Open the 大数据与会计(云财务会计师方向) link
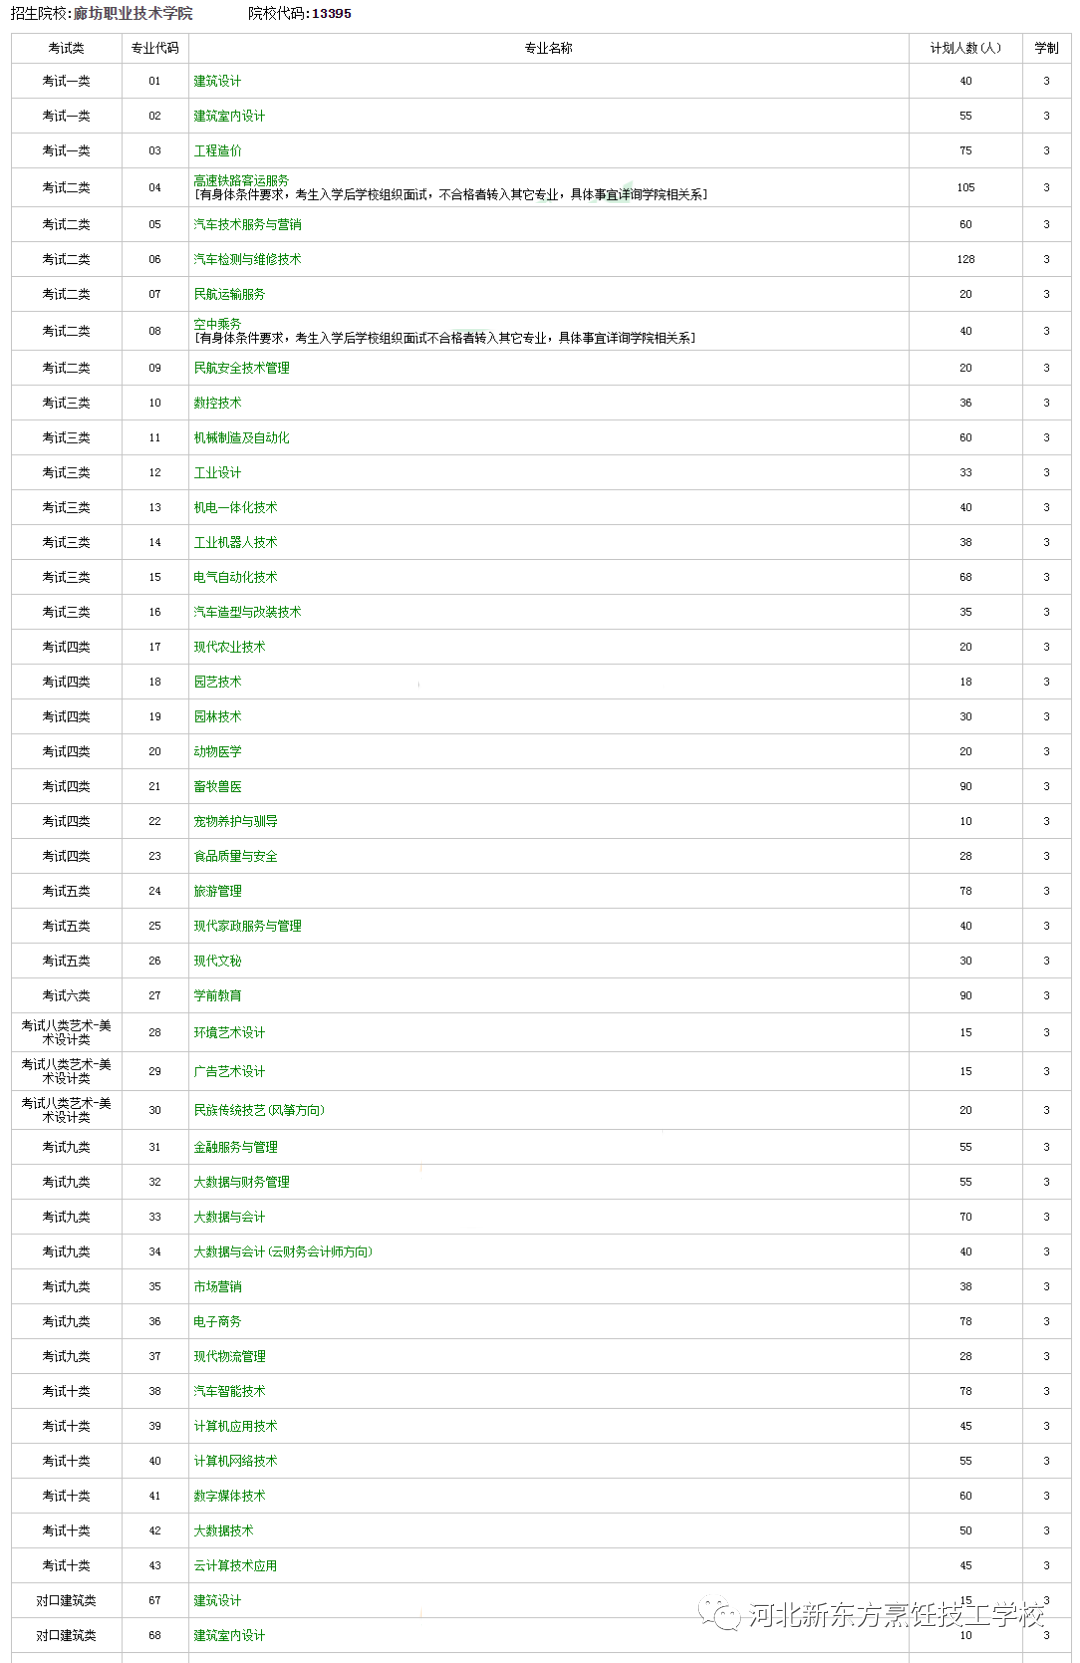This screenshot has height=1663, width=1080. [282, 1252]
